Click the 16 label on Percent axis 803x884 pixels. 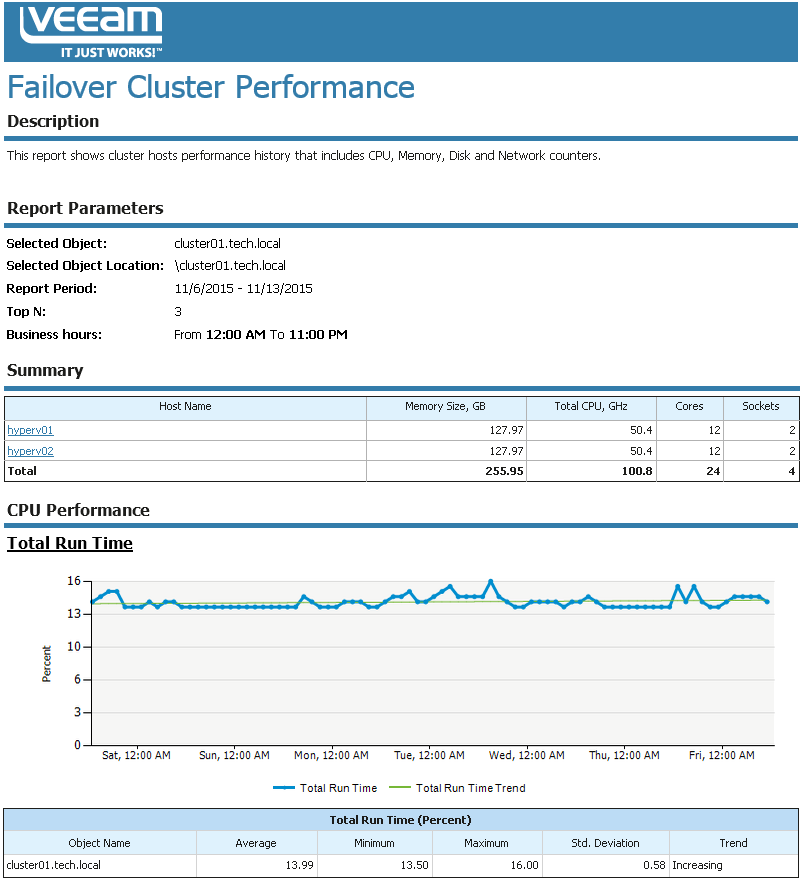74,581
